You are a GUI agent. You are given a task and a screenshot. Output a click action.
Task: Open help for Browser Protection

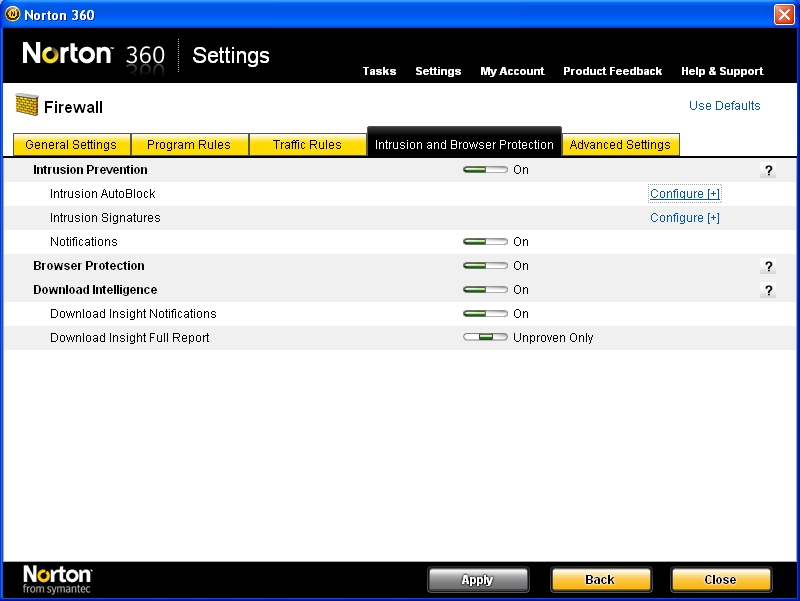(768, 266)
